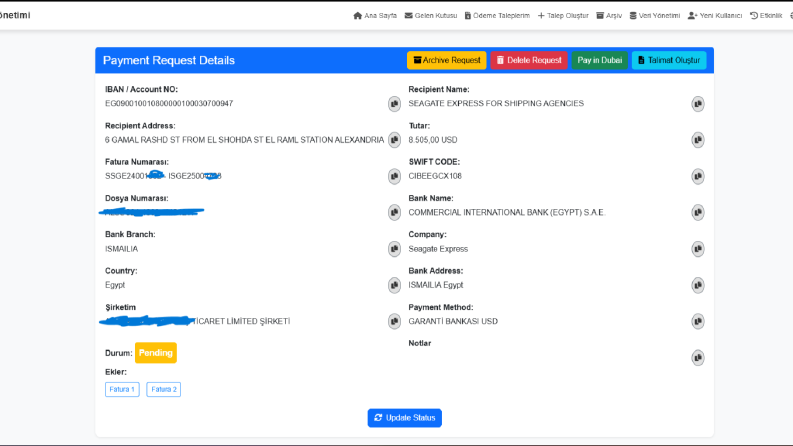Open the Arşiv menu item
This screenshot has width=793, height=446.
609,16
